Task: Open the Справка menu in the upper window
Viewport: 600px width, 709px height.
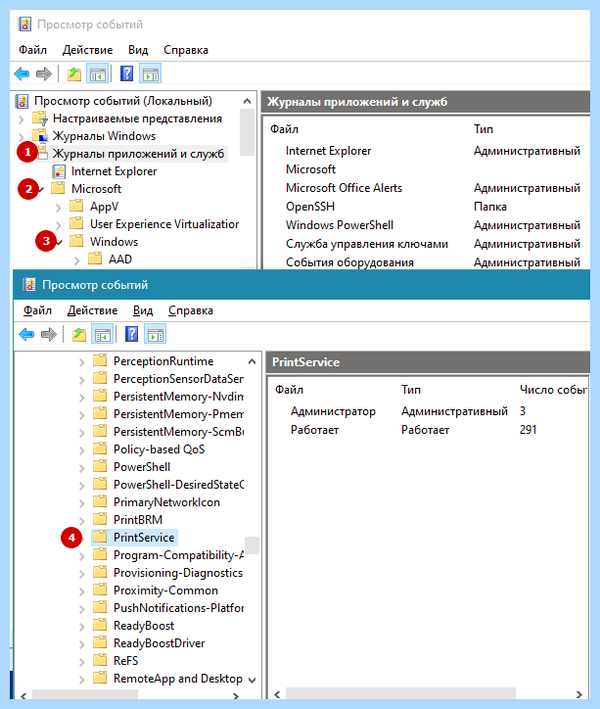Action: pos(186,50)
